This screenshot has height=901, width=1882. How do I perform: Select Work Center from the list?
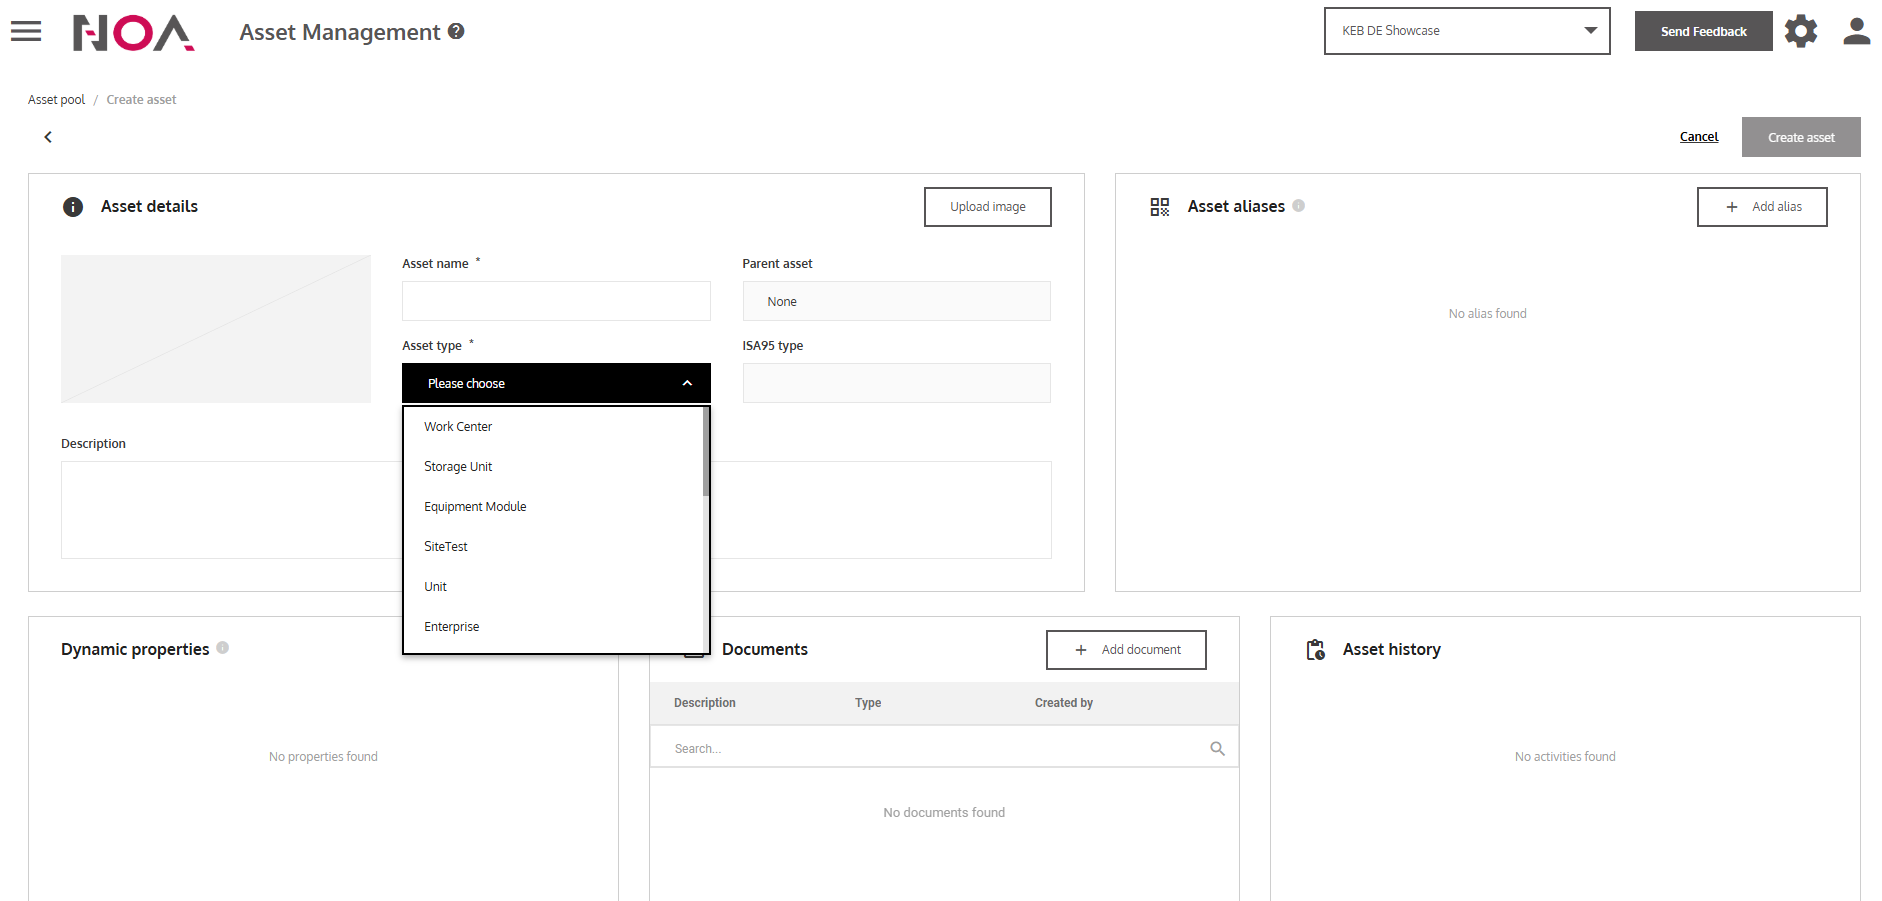click(x=458, y=427)
